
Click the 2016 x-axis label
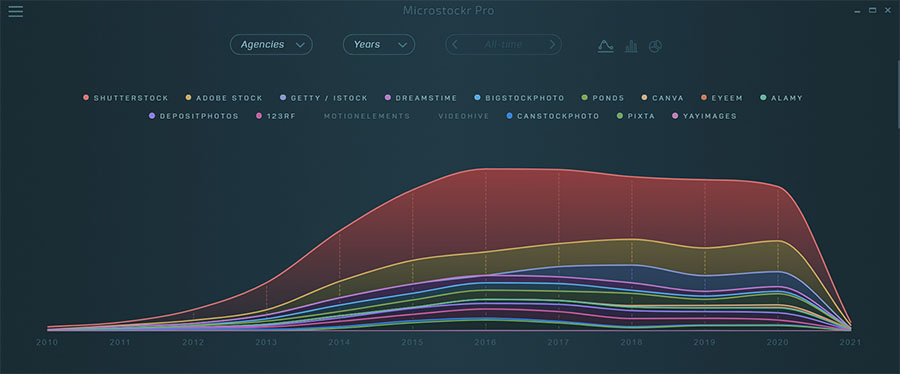(x=485, y=342)
